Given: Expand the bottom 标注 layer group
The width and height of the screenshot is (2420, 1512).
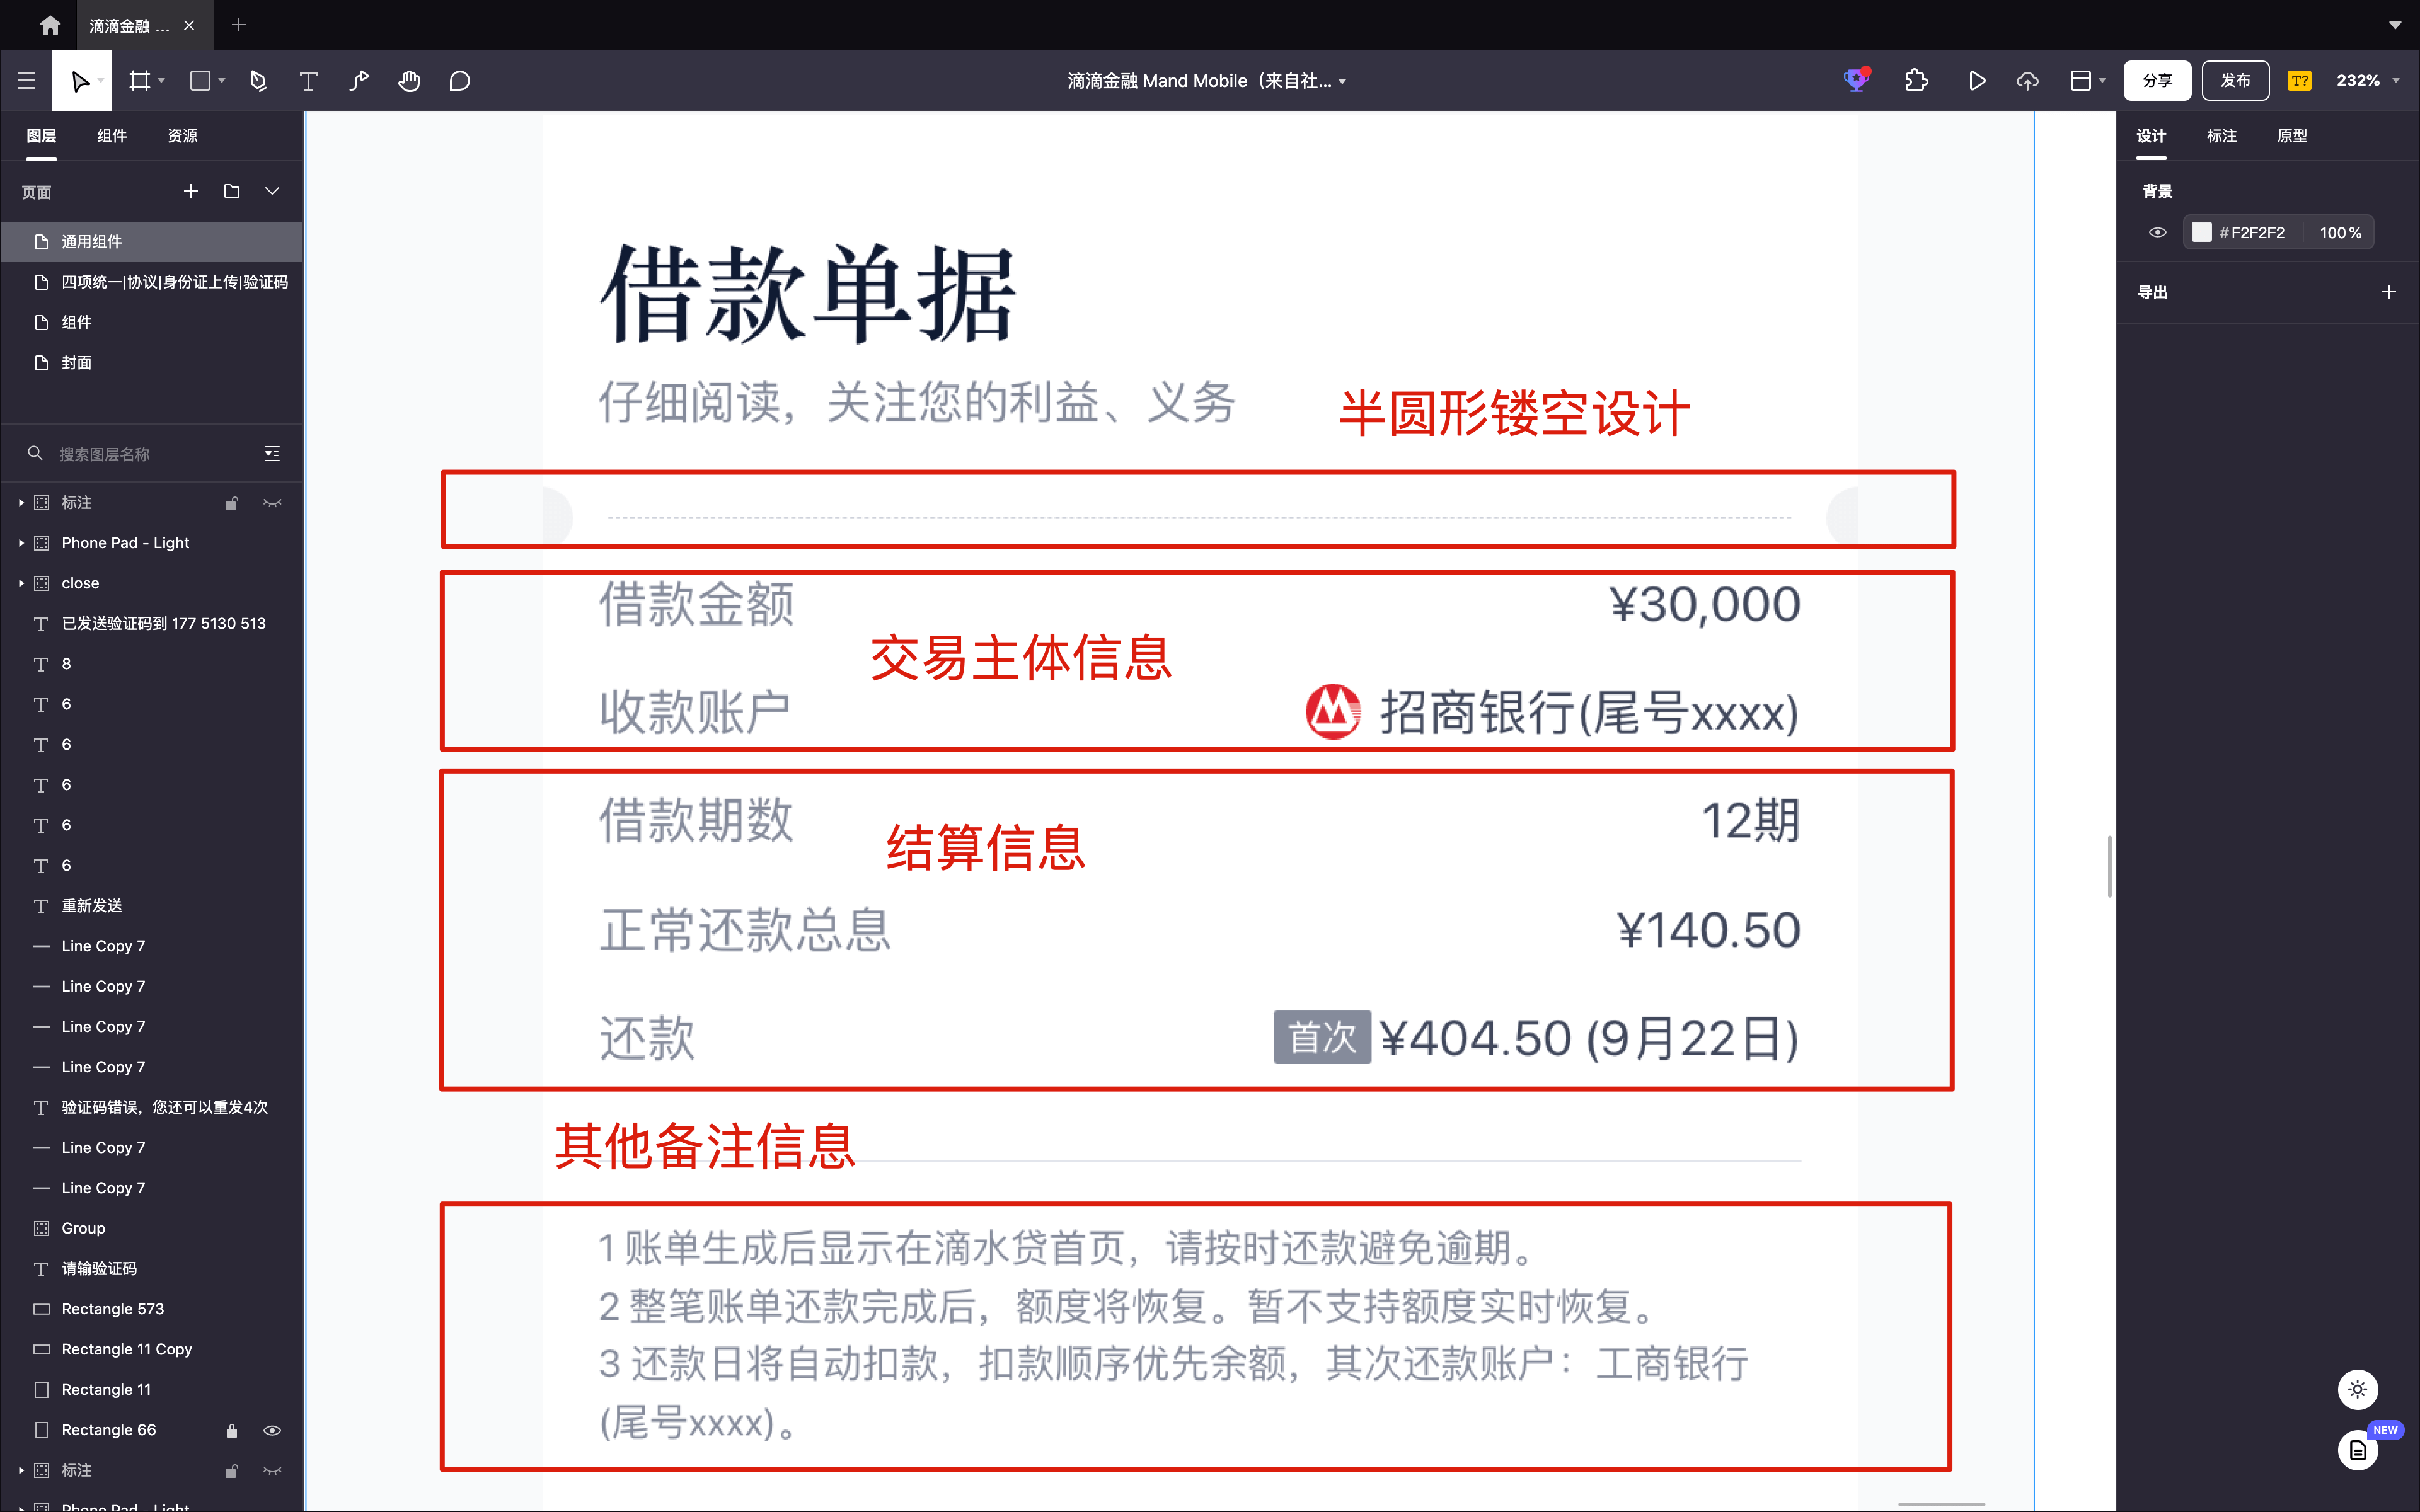Looking at the screenshot, I should [21, 1471].
